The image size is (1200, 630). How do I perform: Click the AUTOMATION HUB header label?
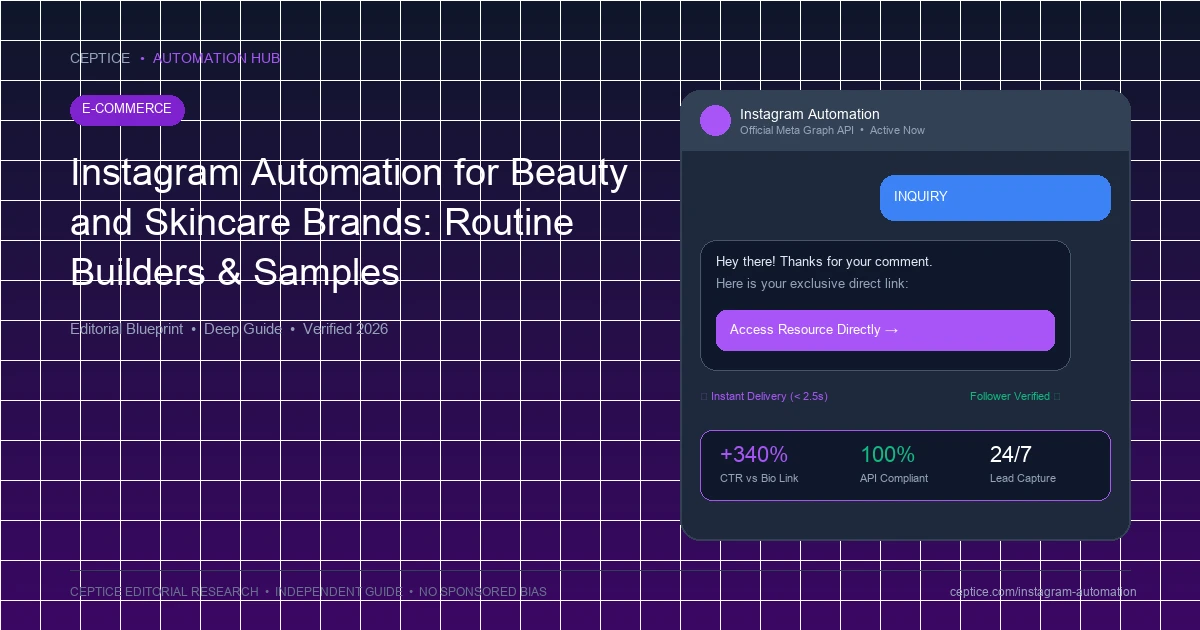[216, 58]
